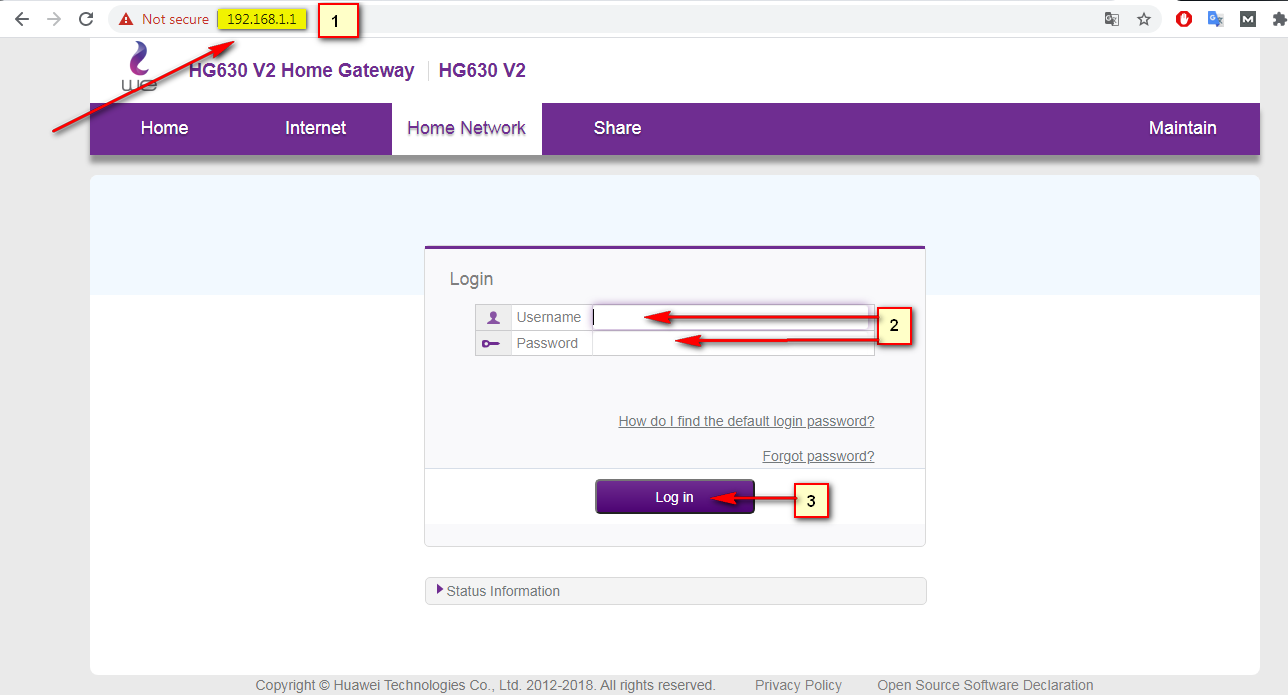
Task: Go to the Share tab
Action: pyautogui.click(x=617, y=128)
